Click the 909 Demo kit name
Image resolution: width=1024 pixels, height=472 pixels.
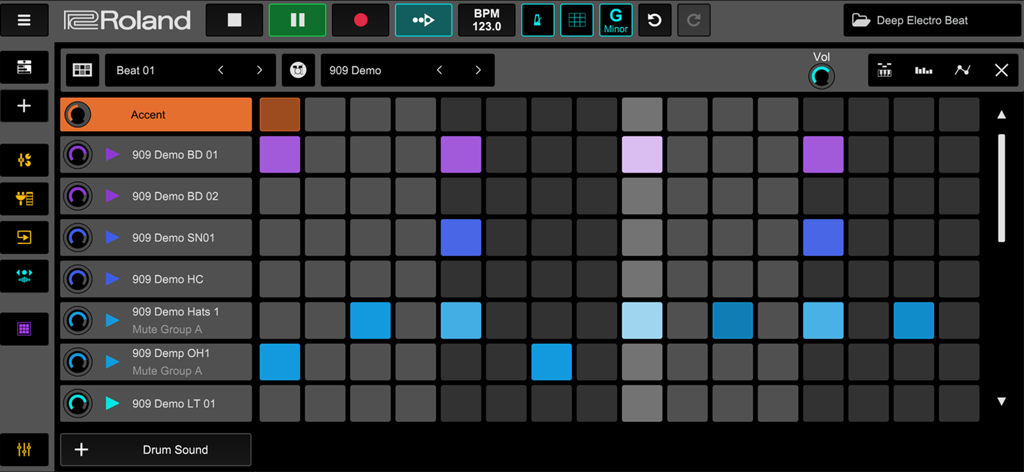click(355, 71)
